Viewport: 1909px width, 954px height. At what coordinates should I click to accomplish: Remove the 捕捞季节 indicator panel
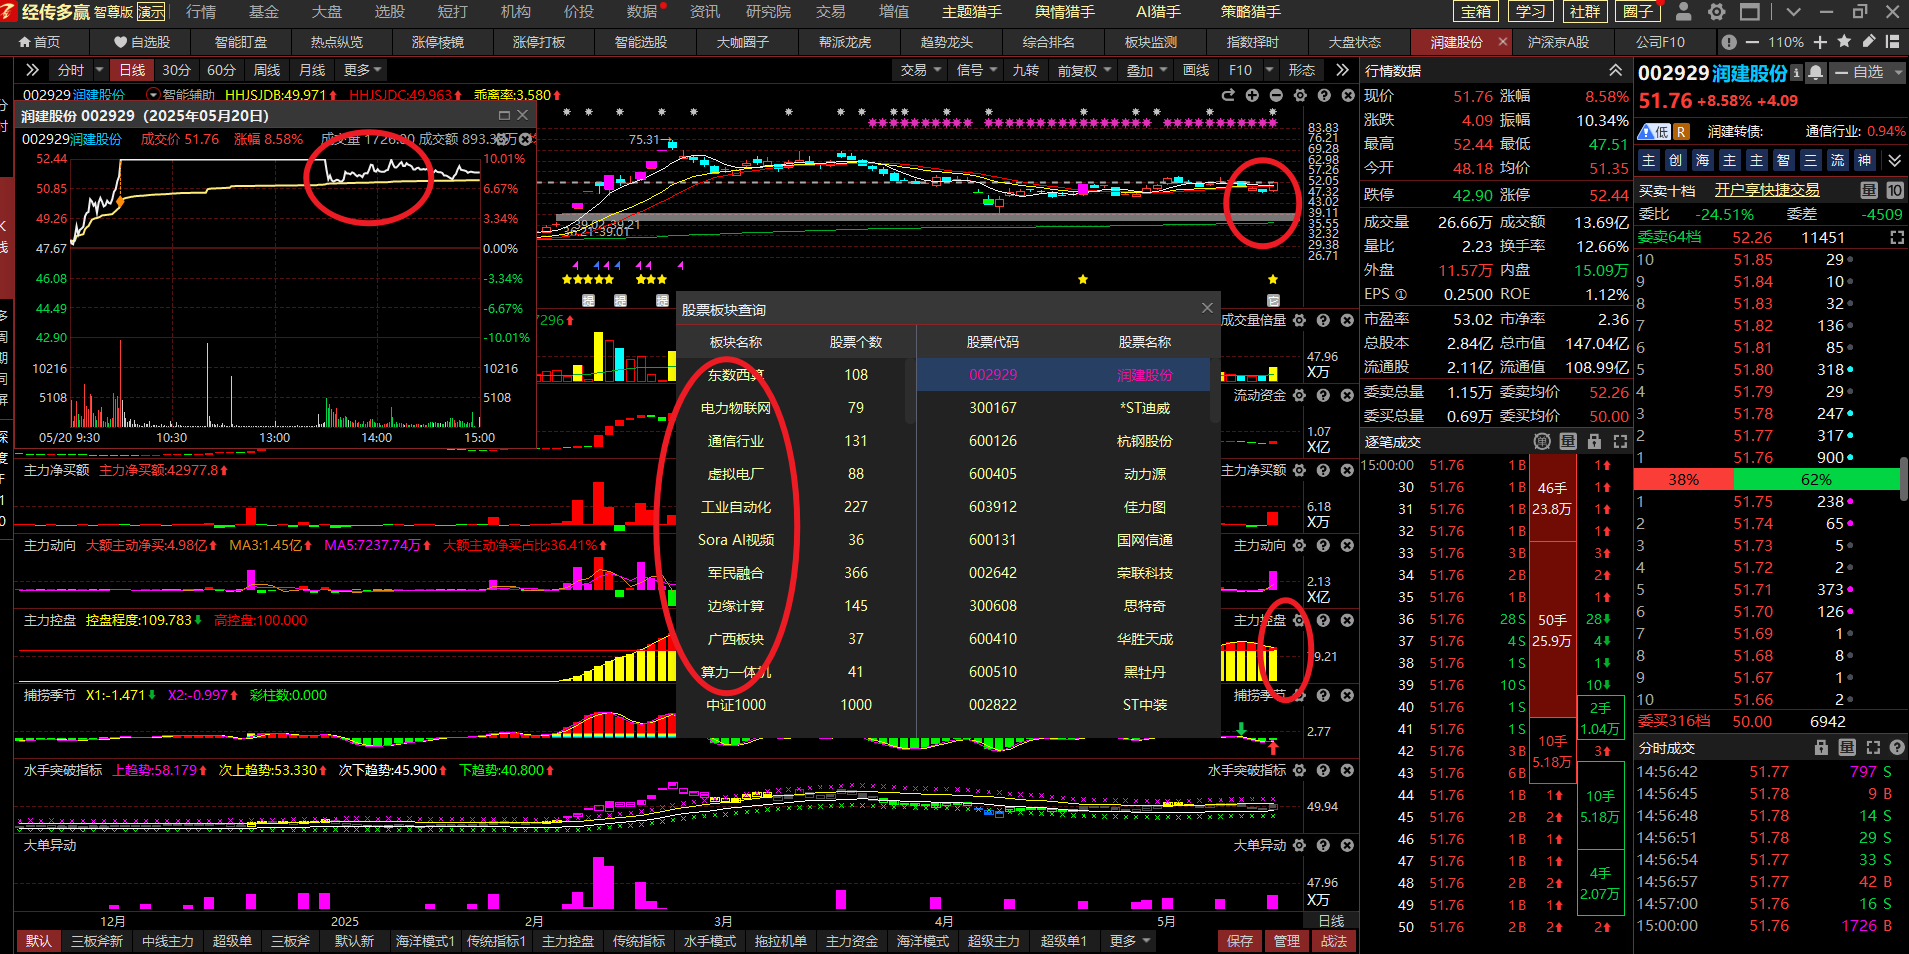tap(1347, 695)
